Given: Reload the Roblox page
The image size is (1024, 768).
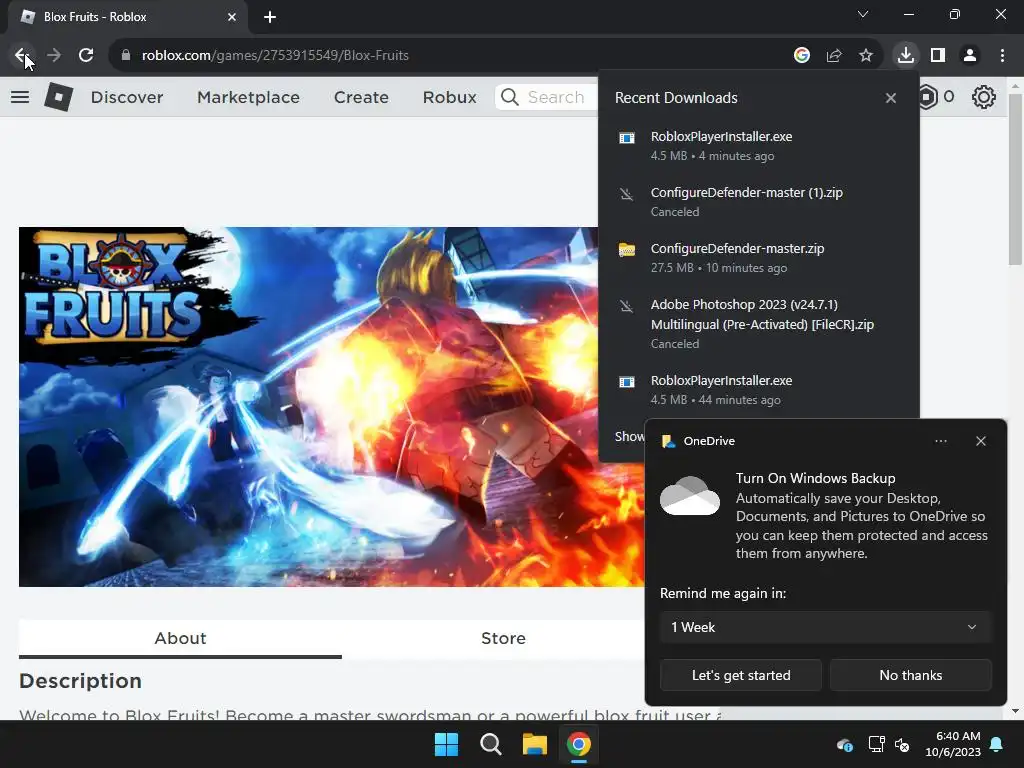Looking at the screenshot, I should (86, 56).
